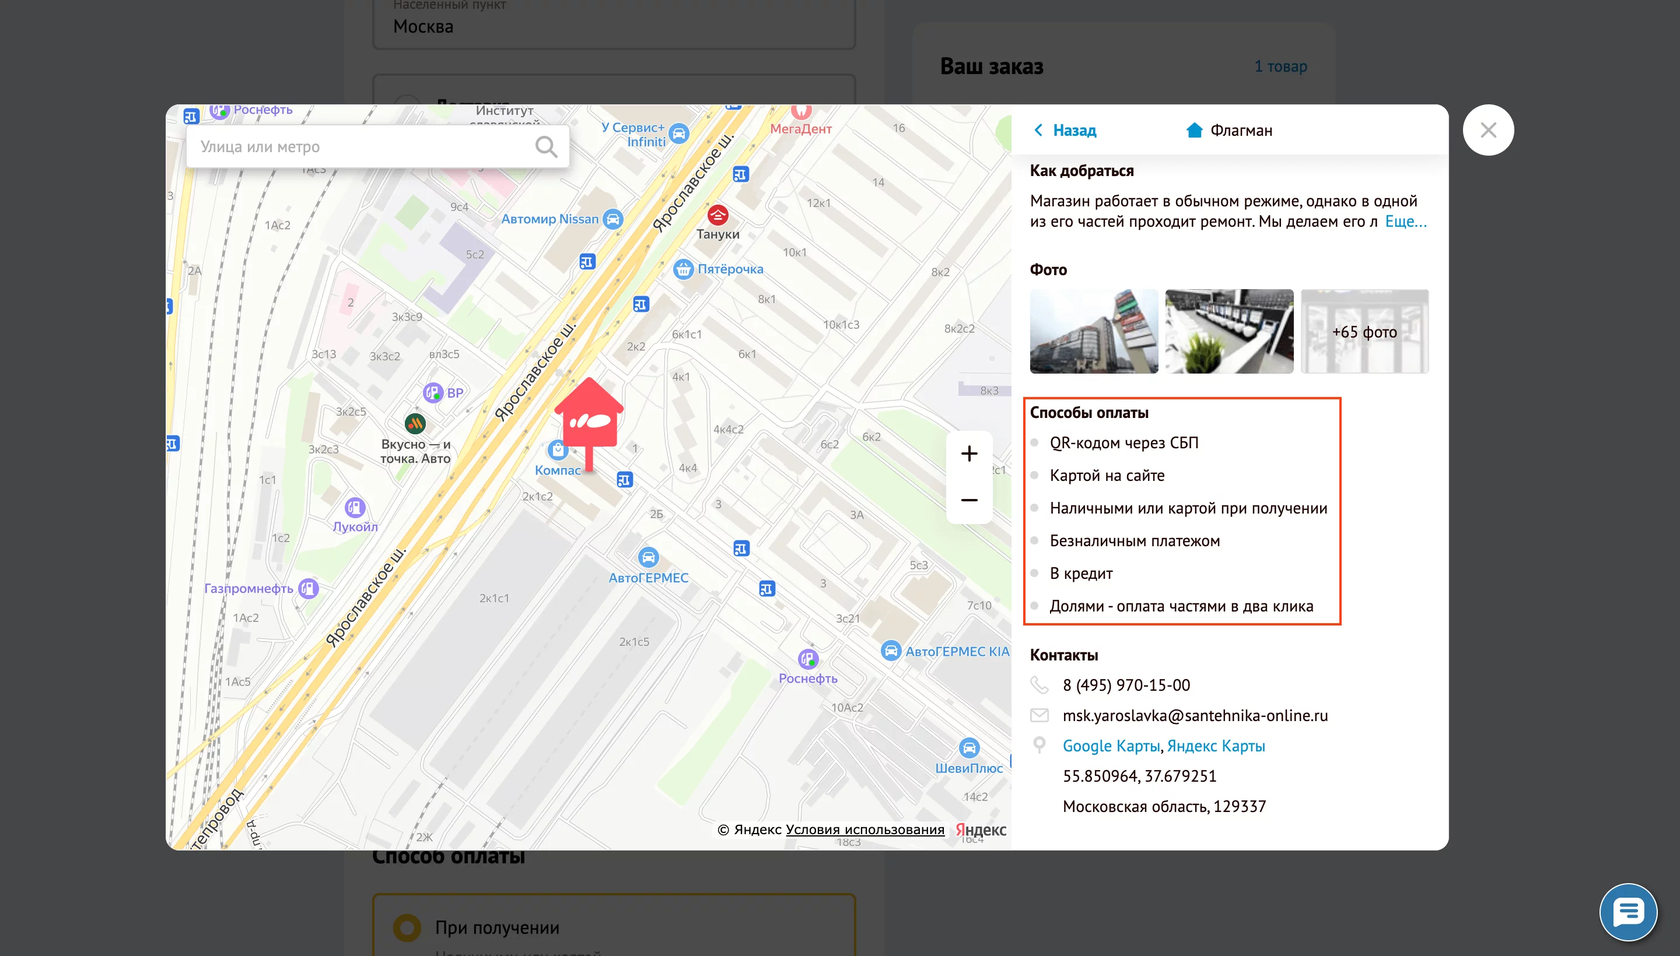Select the Пятёрочка store marker
The width and height of the screenshot is (1680, 956).
pyautogui.click(x=683, y=269)
